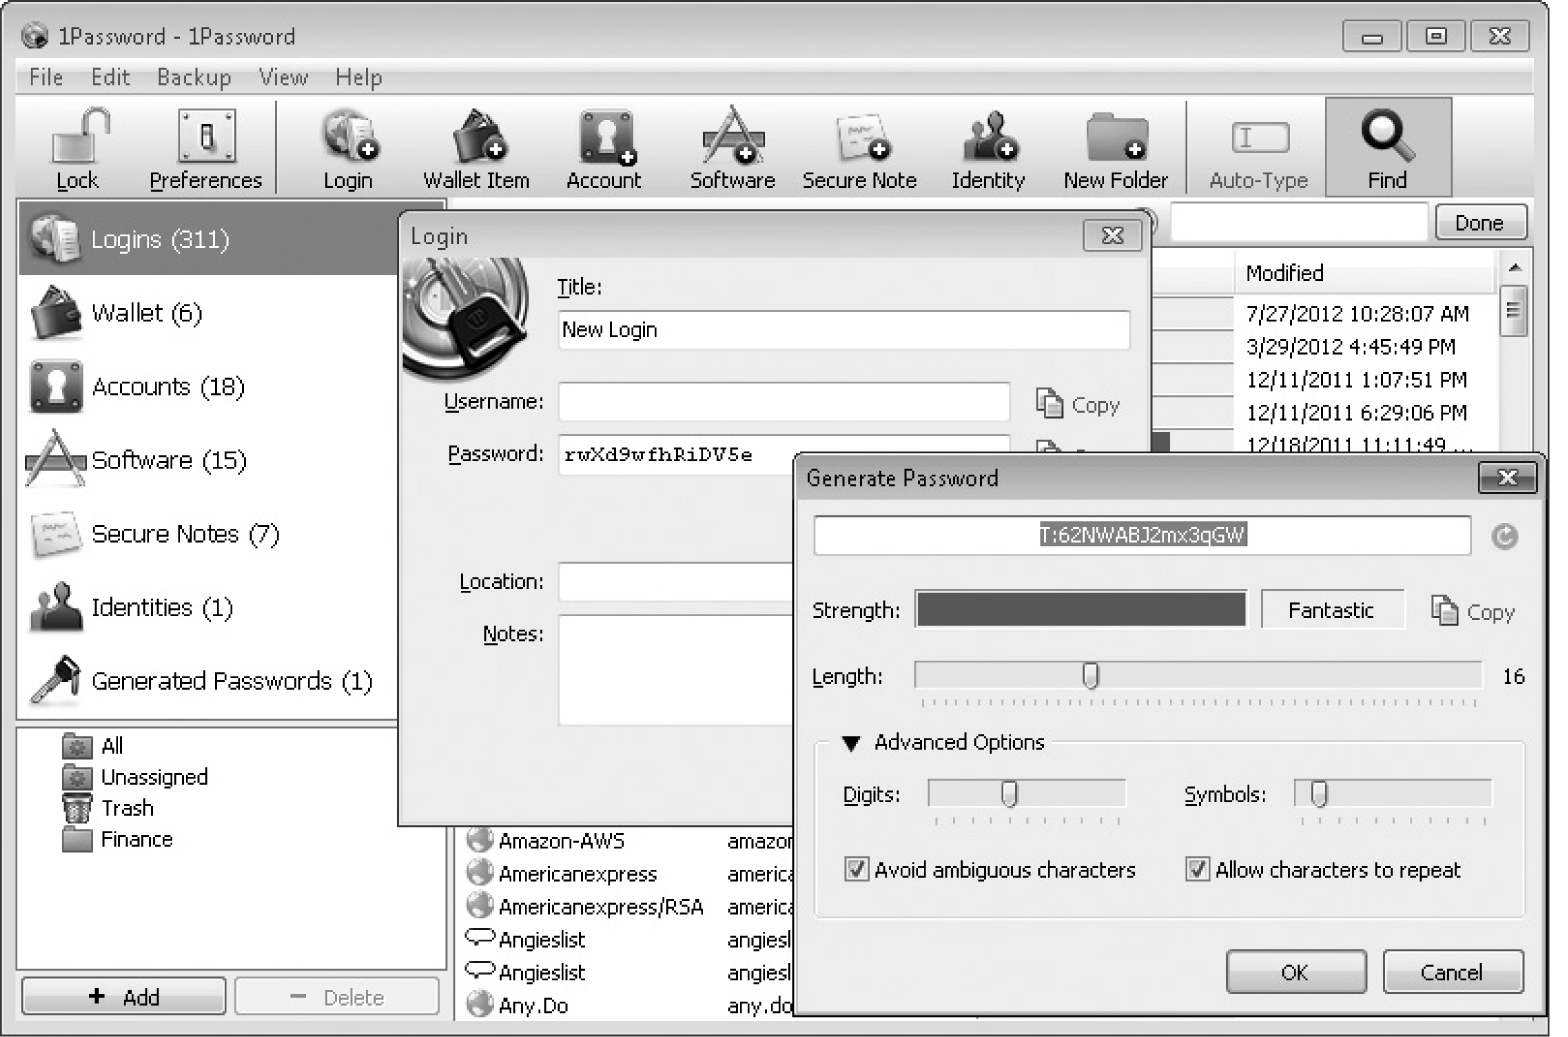1568x1037 pixels.
Task: Add a new Wallet Item
Action: click(476, 149)
